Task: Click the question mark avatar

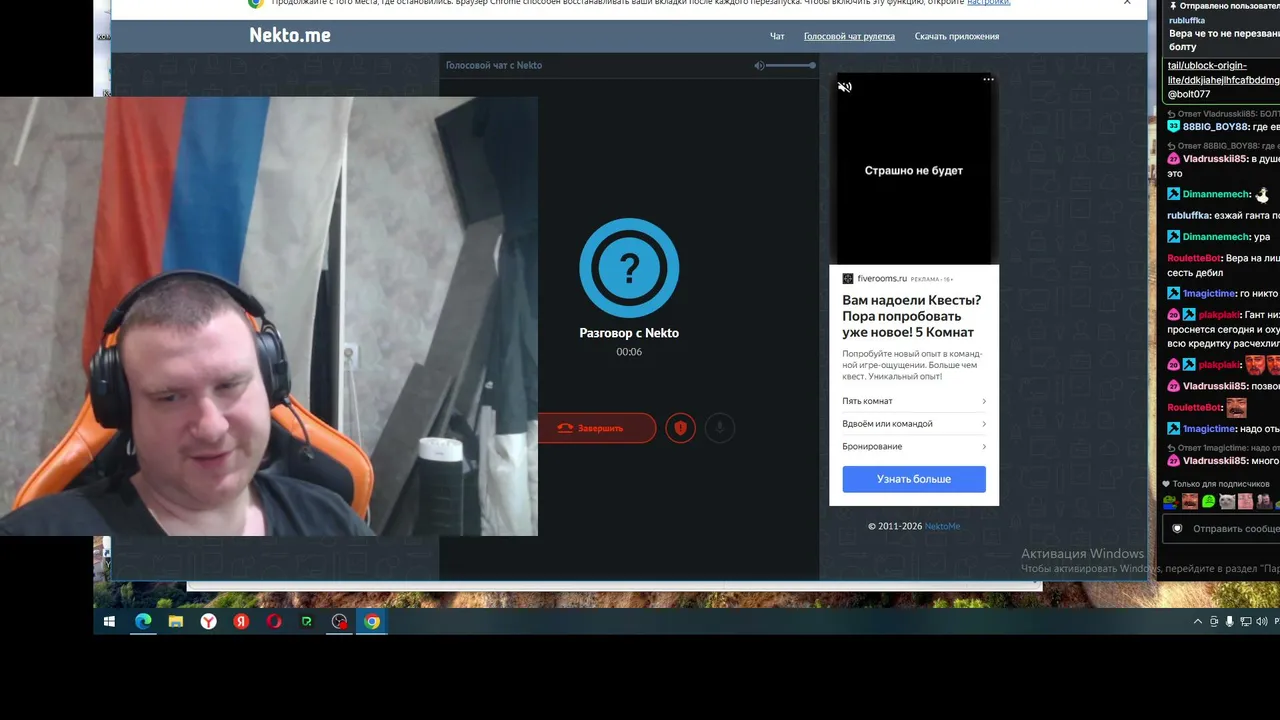Action: pyautogui.click(x=629, y=268)
